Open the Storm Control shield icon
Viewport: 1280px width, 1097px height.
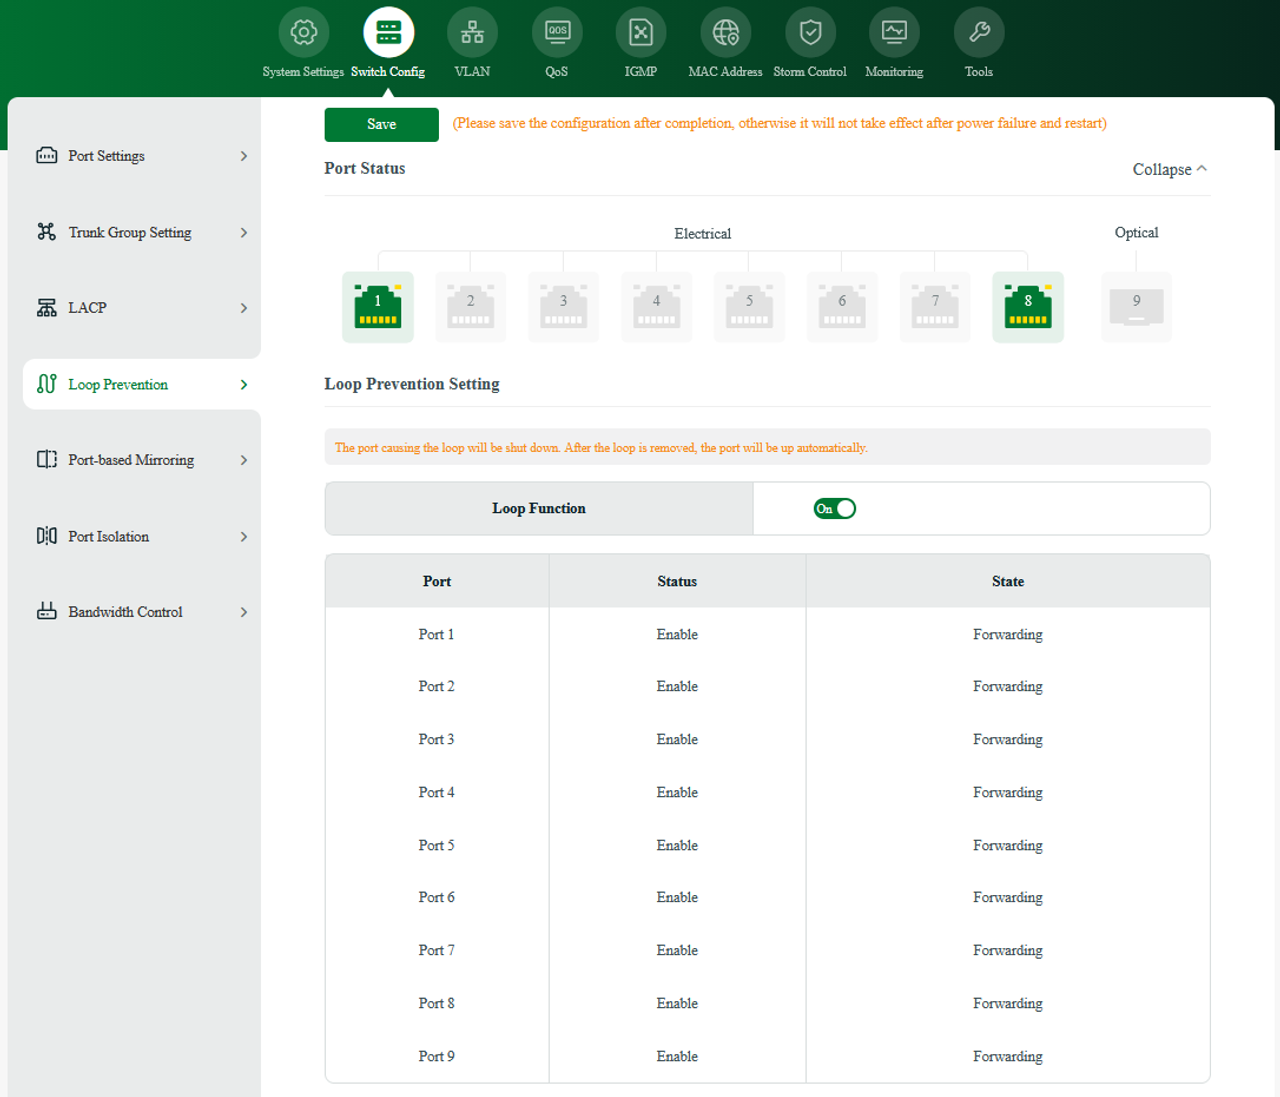coord(810,31)
